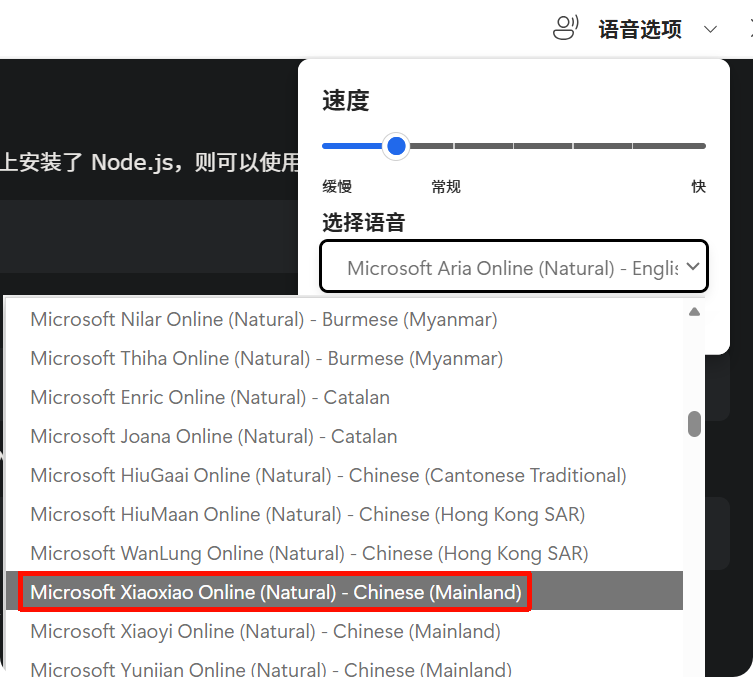Set speed slider to the fast end

(703, 146)
